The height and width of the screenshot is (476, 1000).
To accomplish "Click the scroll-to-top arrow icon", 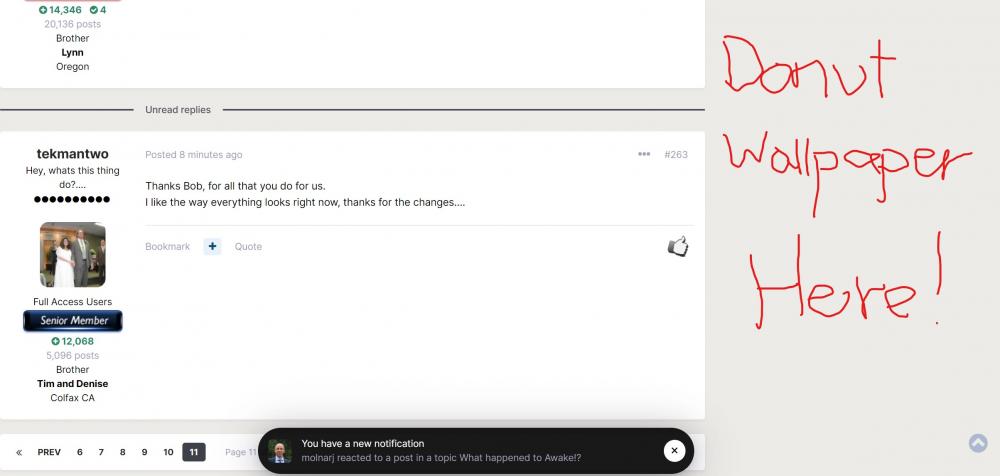I will 978,443.
